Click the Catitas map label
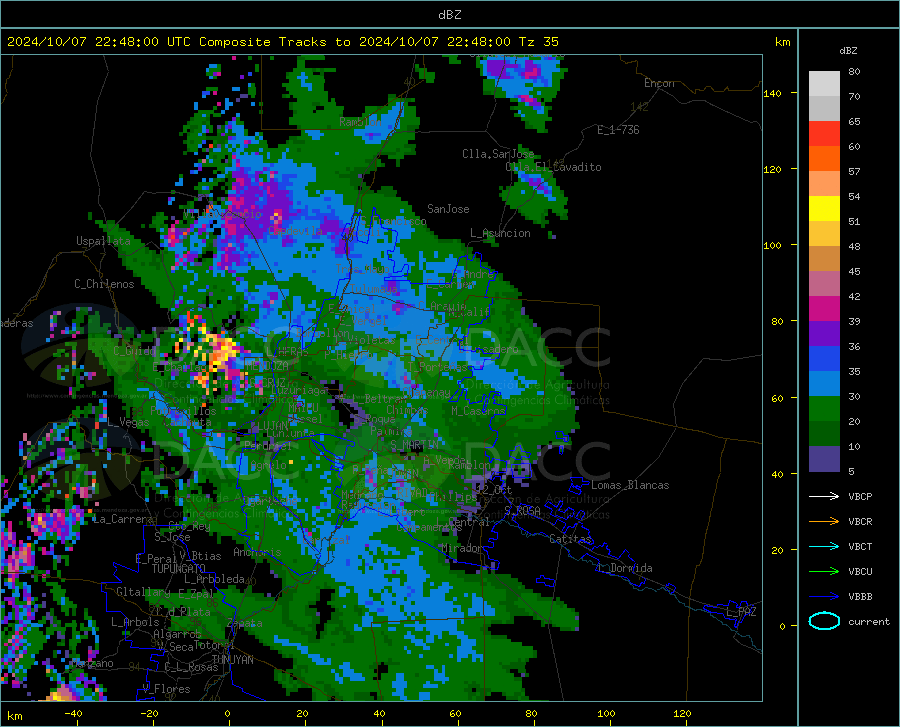This screenshot has width=900, height=727. (x=570, y=539)
